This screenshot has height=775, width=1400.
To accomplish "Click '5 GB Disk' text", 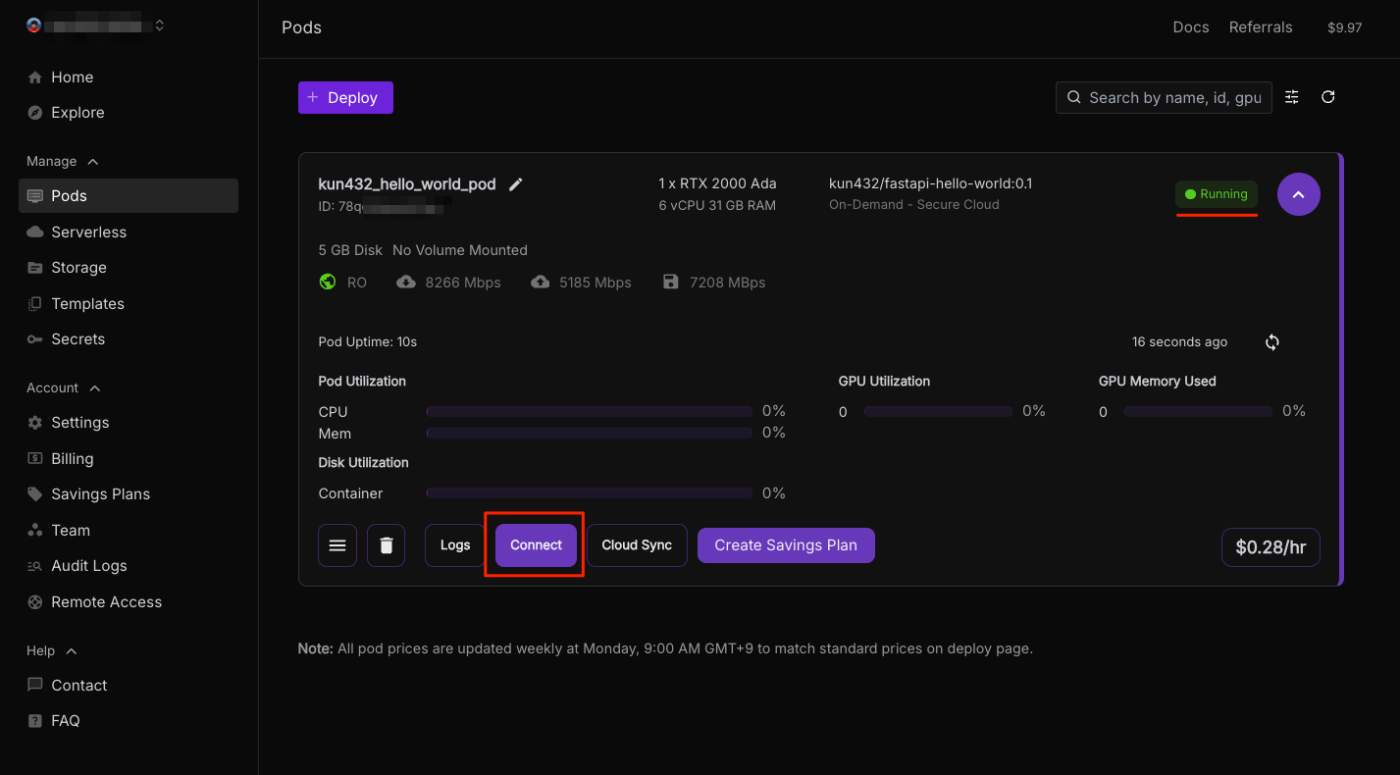I will 350,250.
